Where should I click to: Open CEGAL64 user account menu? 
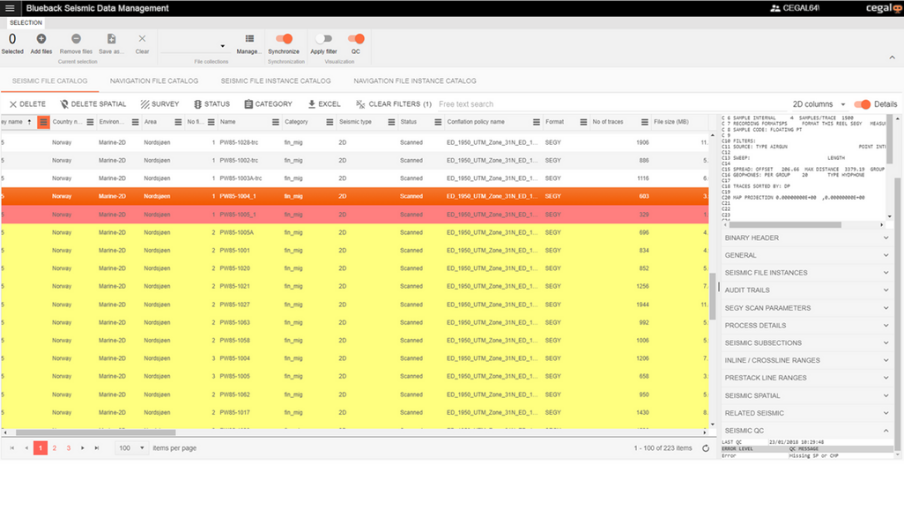point(794,8)
